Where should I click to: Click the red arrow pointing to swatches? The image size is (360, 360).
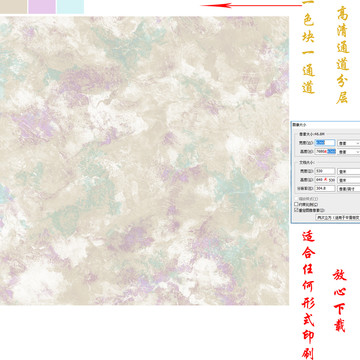click(251, 5)
